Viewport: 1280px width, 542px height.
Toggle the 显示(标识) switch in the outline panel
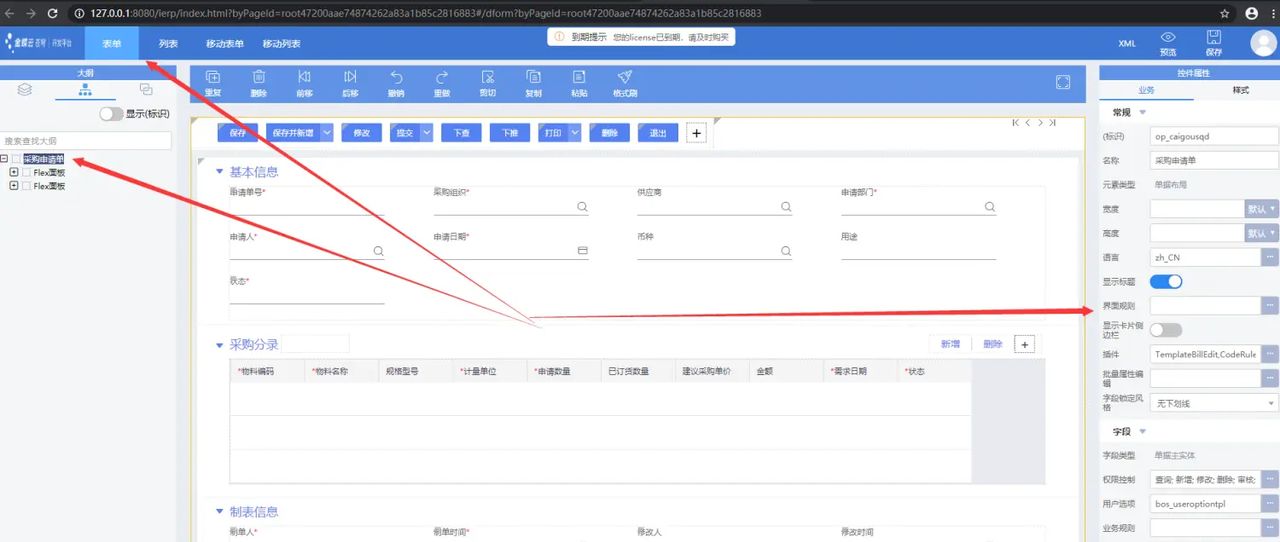click(111, 114)
